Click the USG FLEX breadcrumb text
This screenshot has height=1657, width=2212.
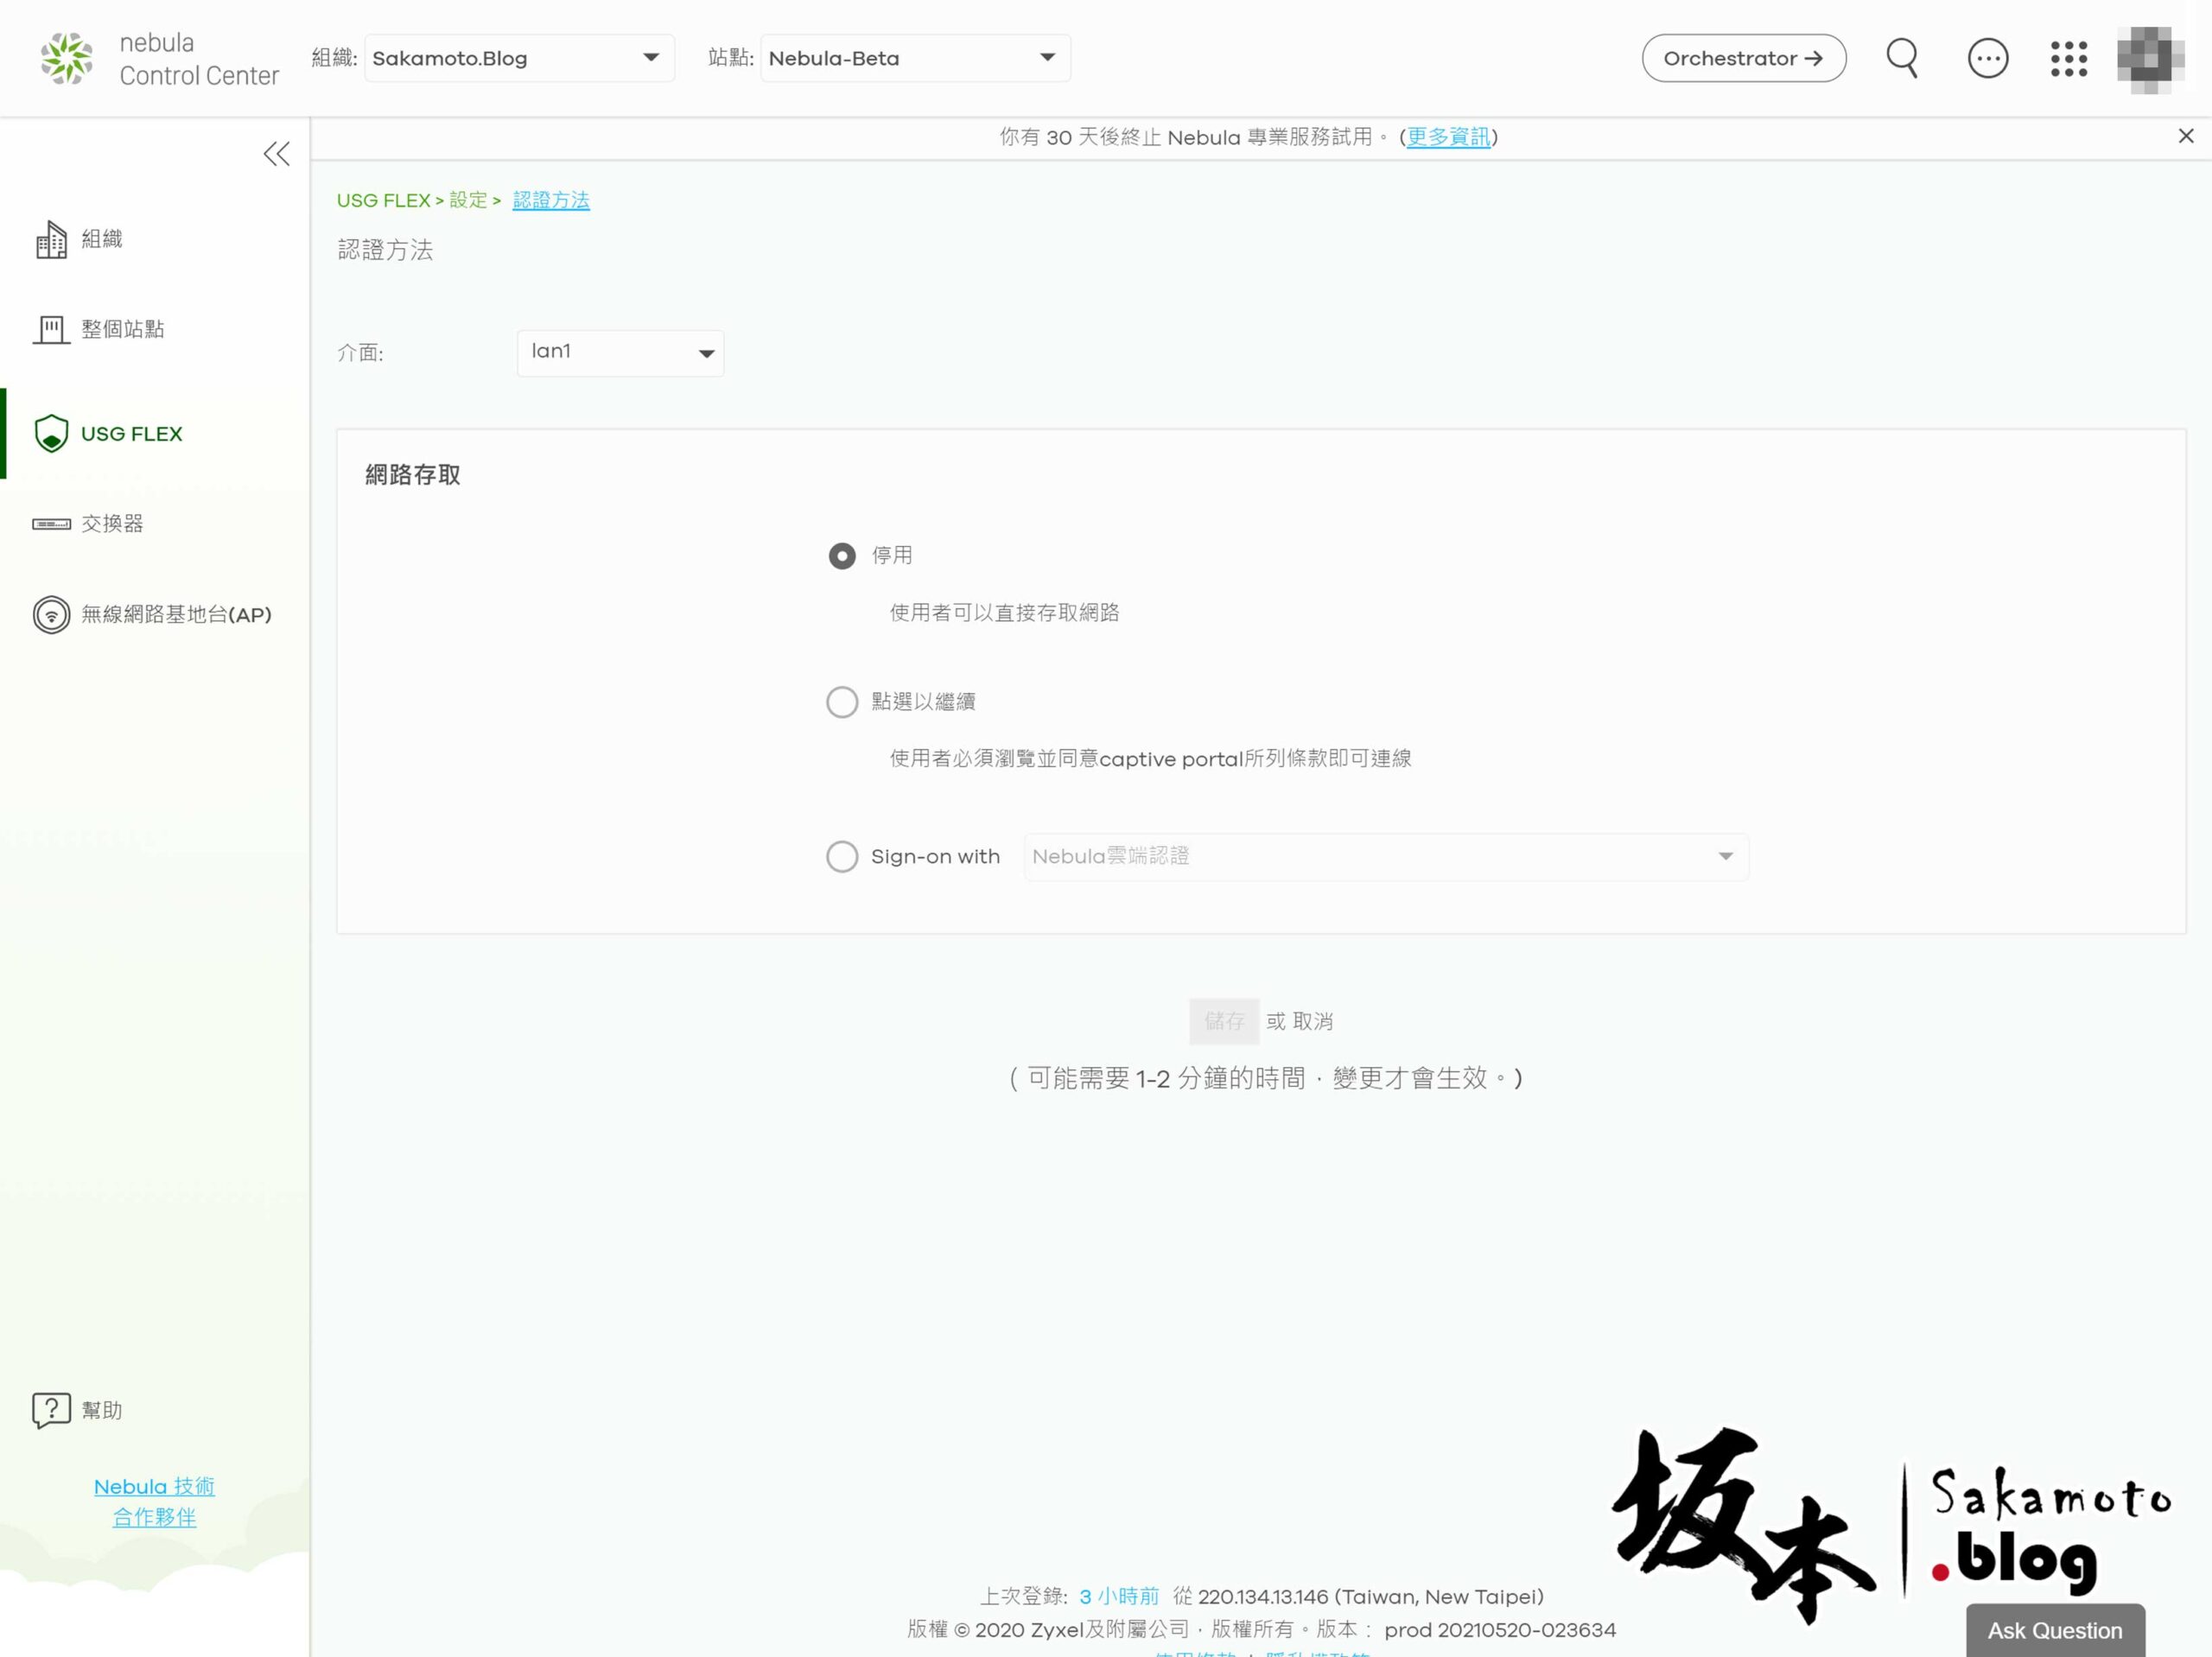pyautogui.click(x=383, y=200)
